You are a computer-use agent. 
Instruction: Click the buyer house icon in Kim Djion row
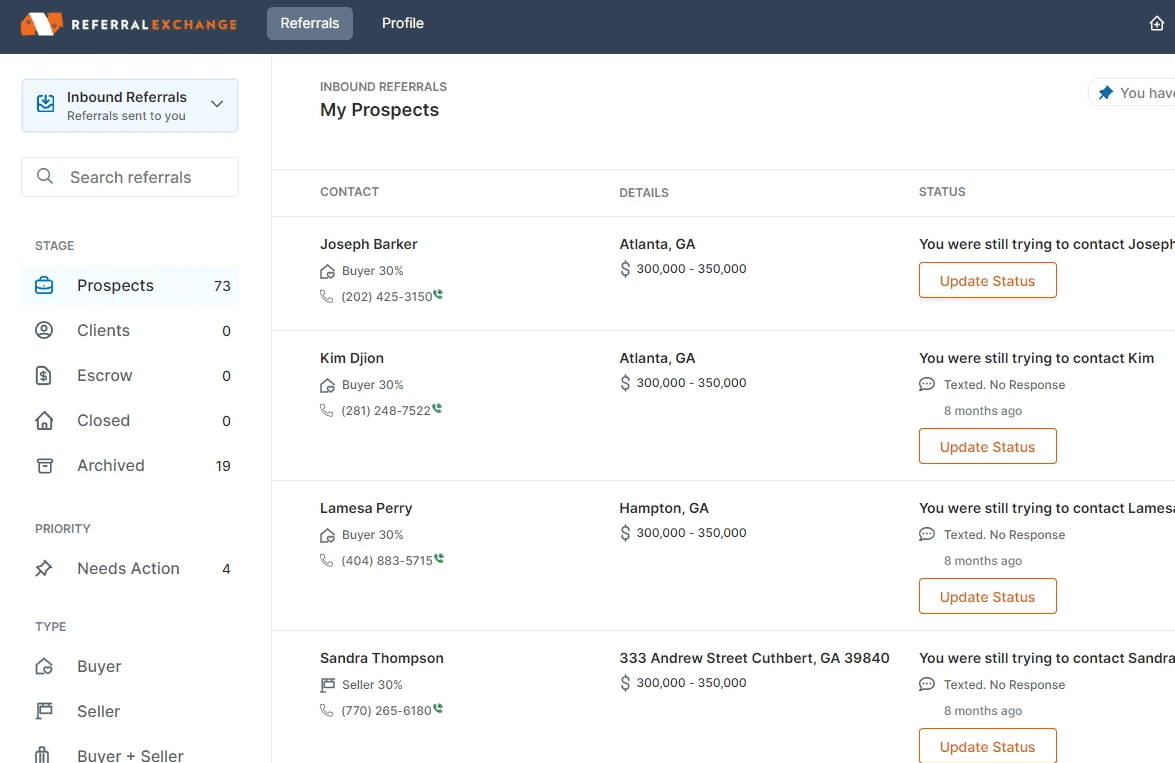pos(327,385)
